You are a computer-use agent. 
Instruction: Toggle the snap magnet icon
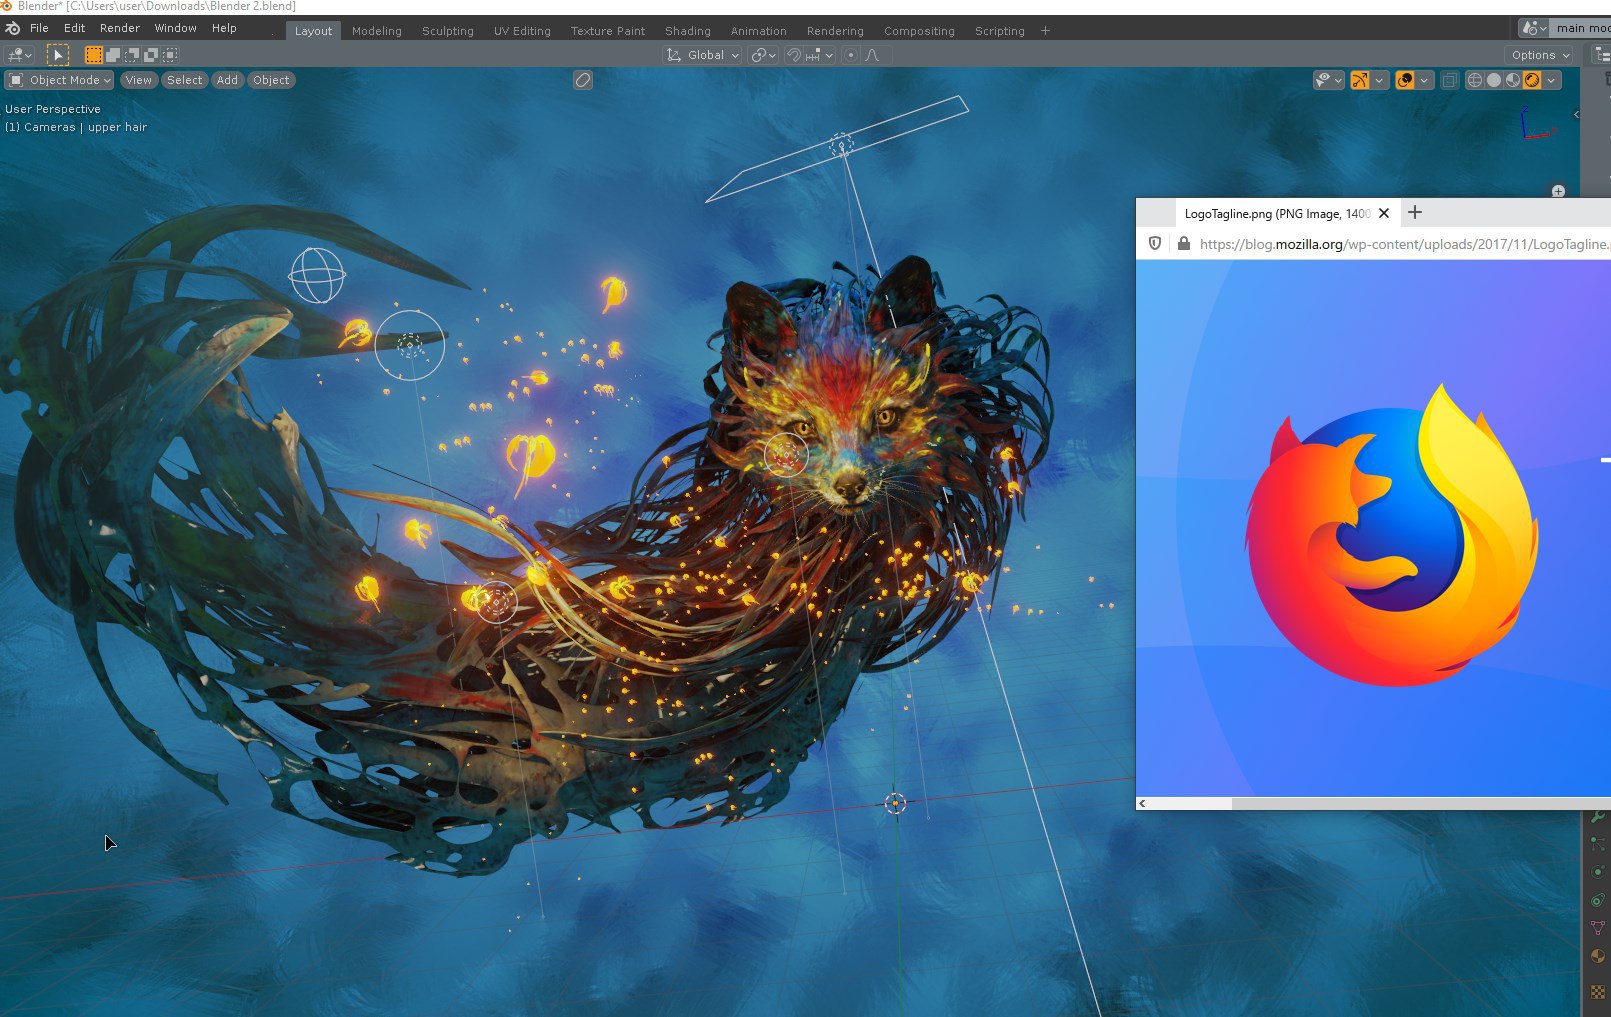coord(794,55)
